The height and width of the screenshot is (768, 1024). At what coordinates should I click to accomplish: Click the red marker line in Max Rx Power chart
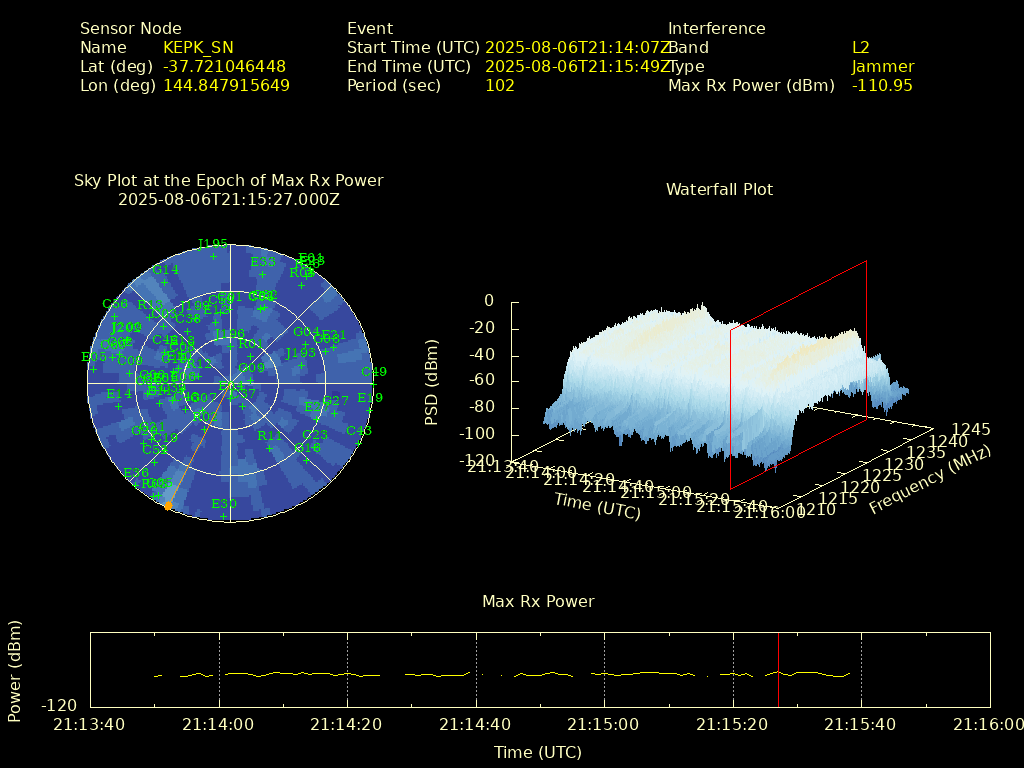tap(778, 669)
